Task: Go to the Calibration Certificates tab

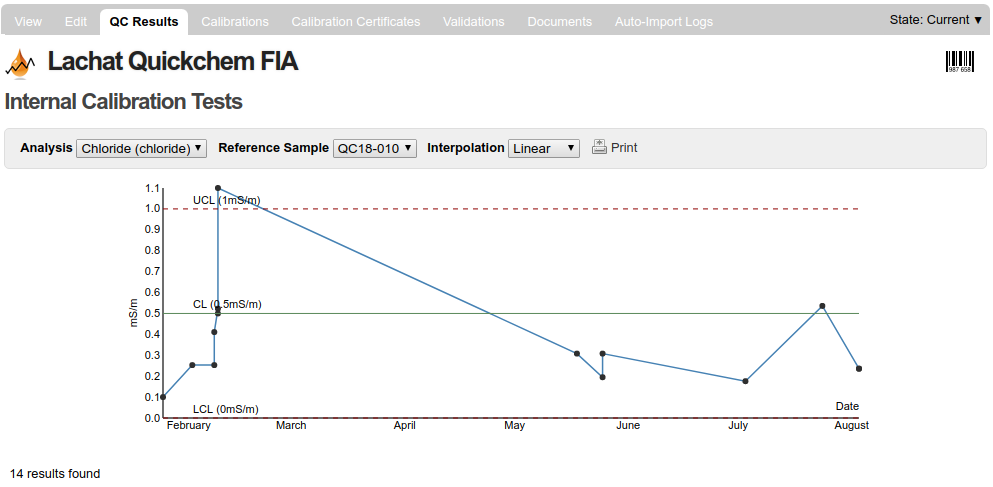Action: point(355,21)
